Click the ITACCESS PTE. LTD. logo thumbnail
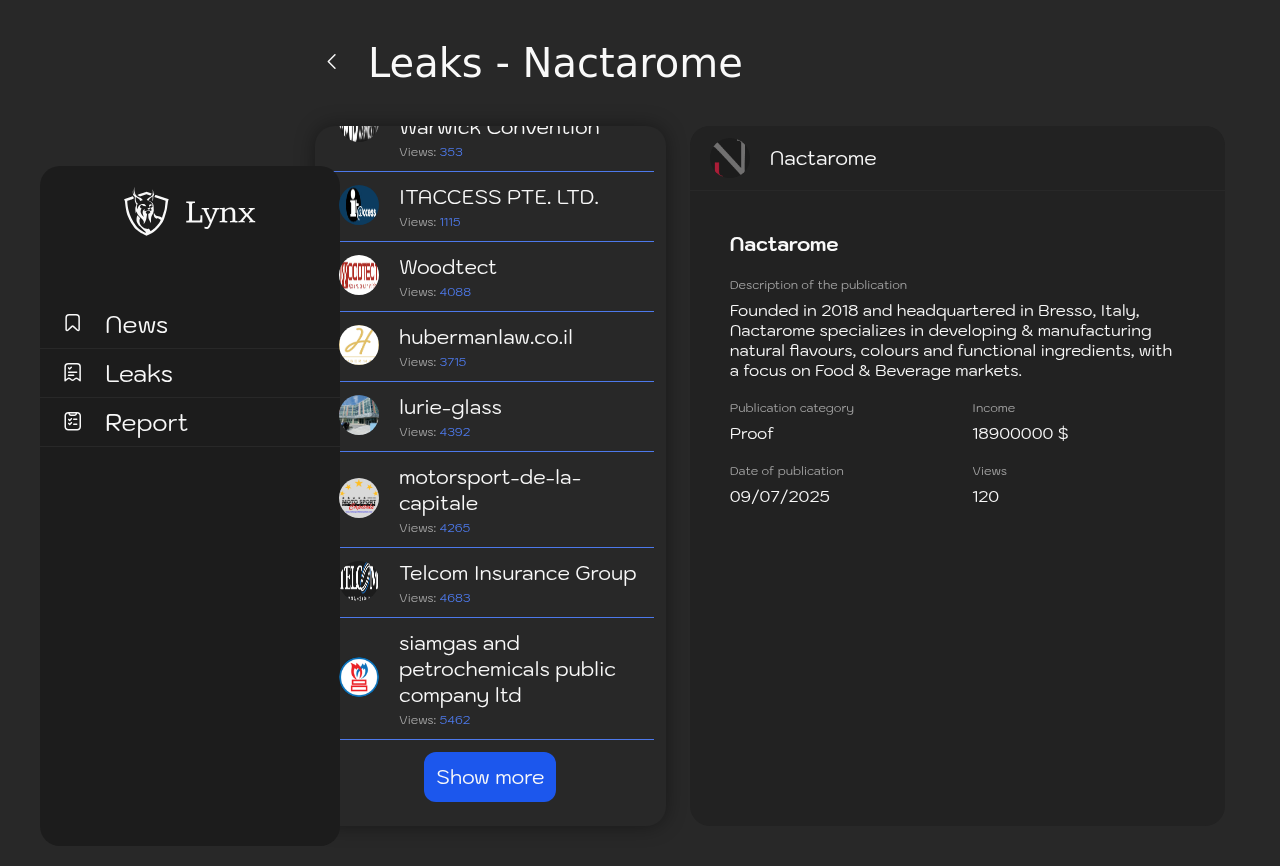Screen dimensions: 1280x866 [x=359, y=205]
